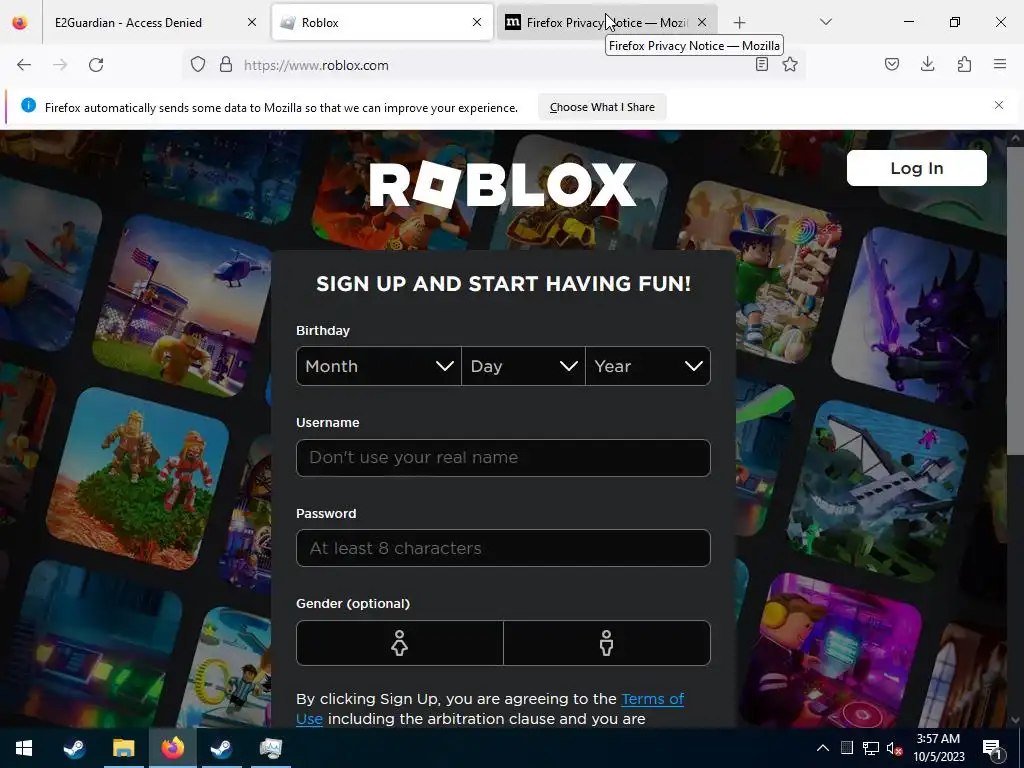
Task: Expand the birthday Year dropdown
Action: (648, 366)
